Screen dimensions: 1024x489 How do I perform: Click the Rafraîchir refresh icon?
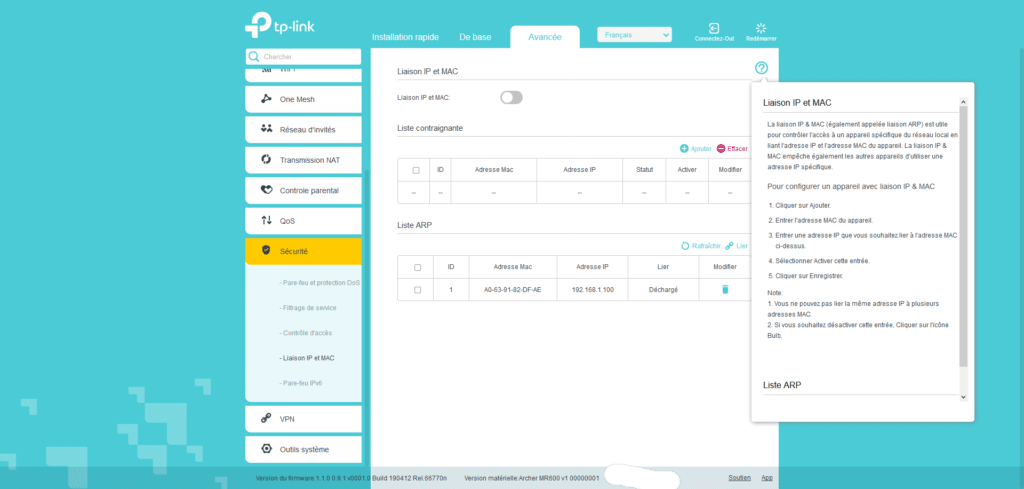685,245
